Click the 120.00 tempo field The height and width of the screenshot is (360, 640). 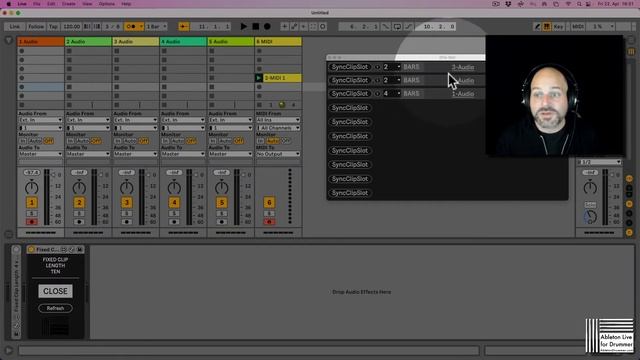72,27
